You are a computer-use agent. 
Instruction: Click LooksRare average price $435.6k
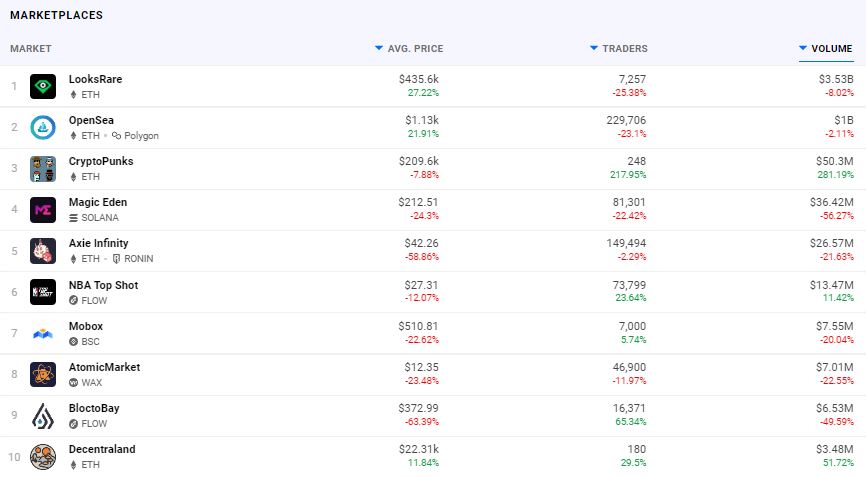419,79
